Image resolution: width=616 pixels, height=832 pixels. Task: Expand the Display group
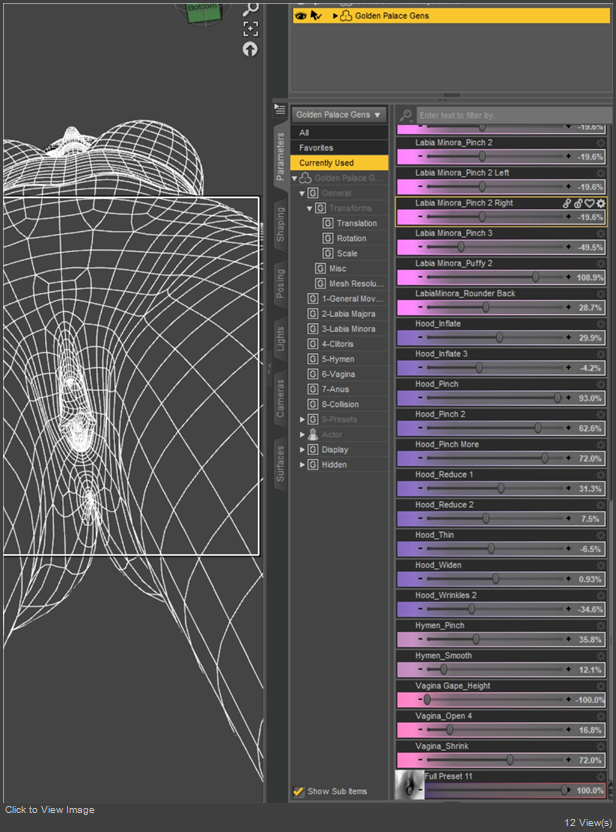pyautogui.click(x=302, y=449)
